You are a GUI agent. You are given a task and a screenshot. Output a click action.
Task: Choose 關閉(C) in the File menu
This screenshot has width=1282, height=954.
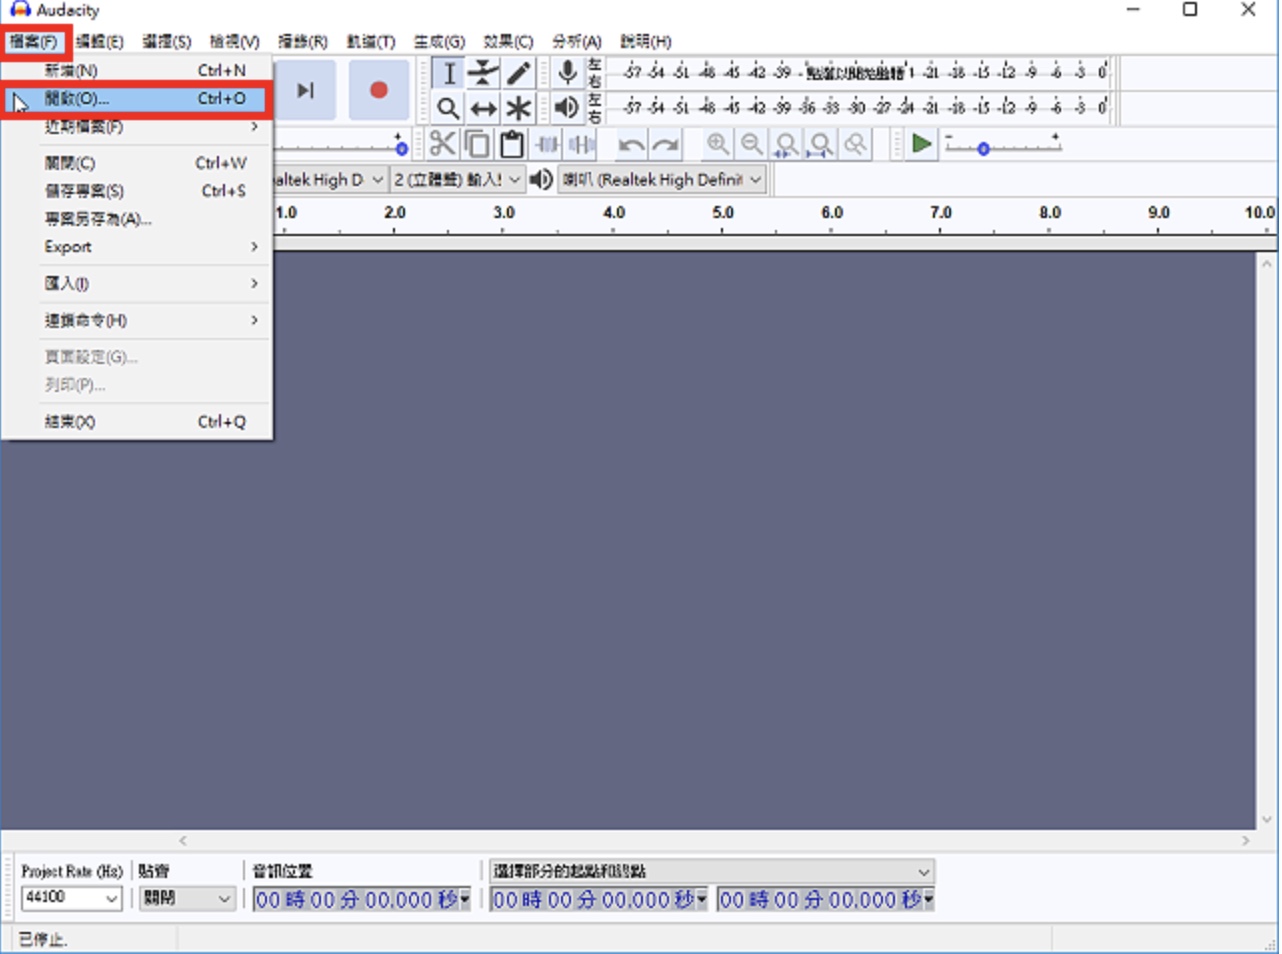tap(137, 163)
